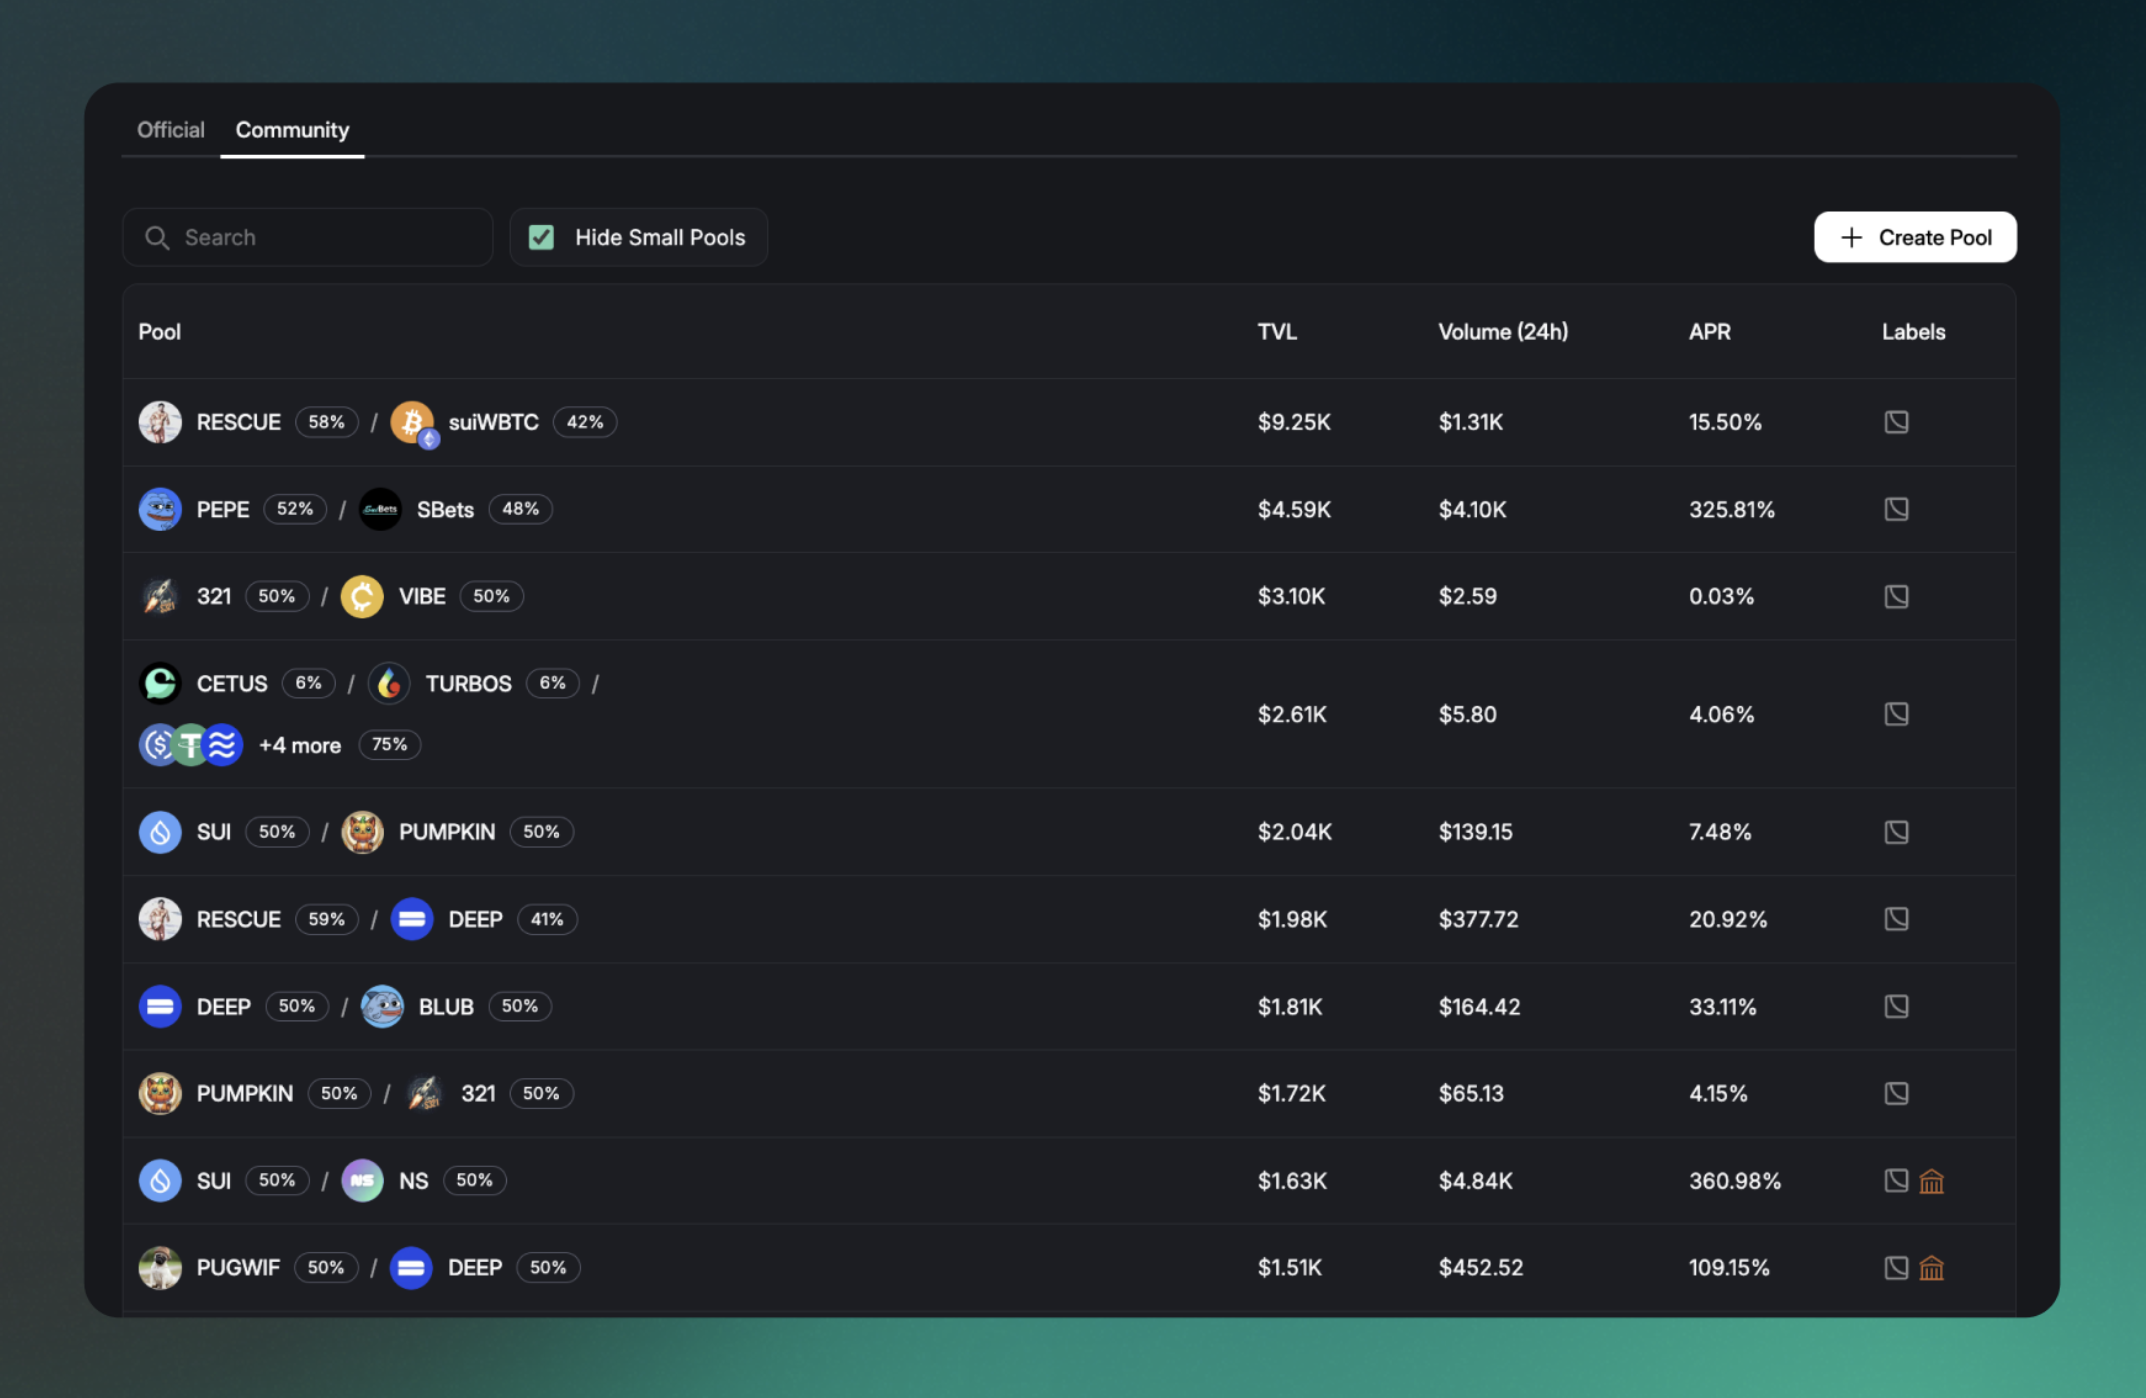The width and height of the screenshot is (2146, 1398).
Task: Uncheck the Hide Small Pools checkbox
Action: (542, 238)
